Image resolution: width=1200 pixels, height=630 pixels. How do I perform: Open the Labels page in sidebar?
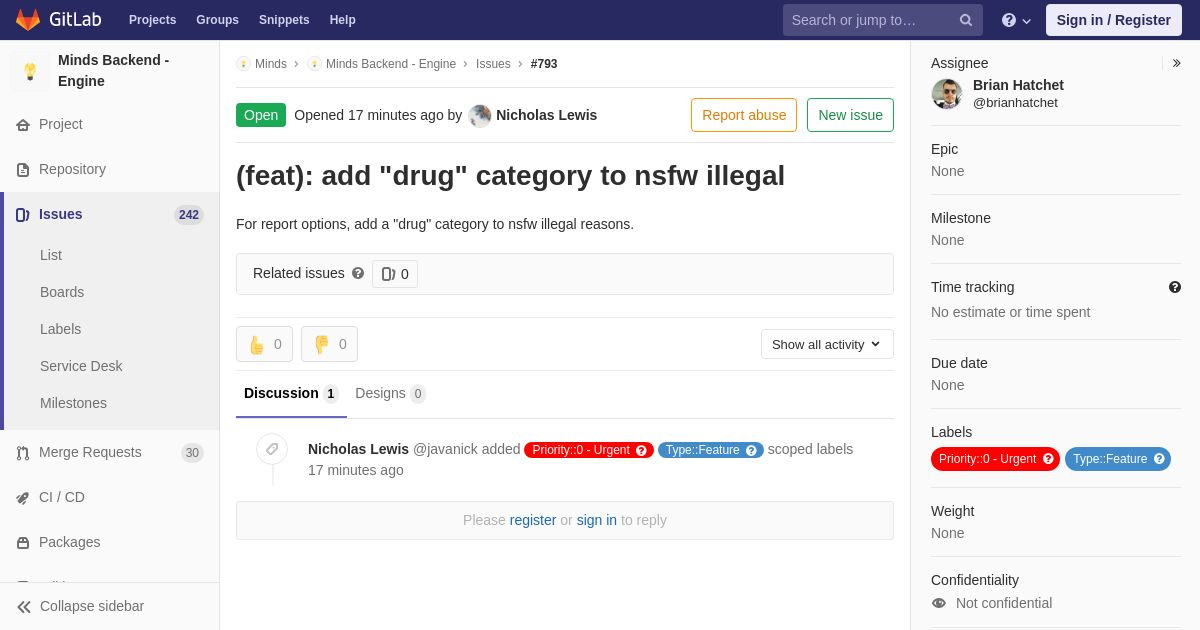click(60, 329)
